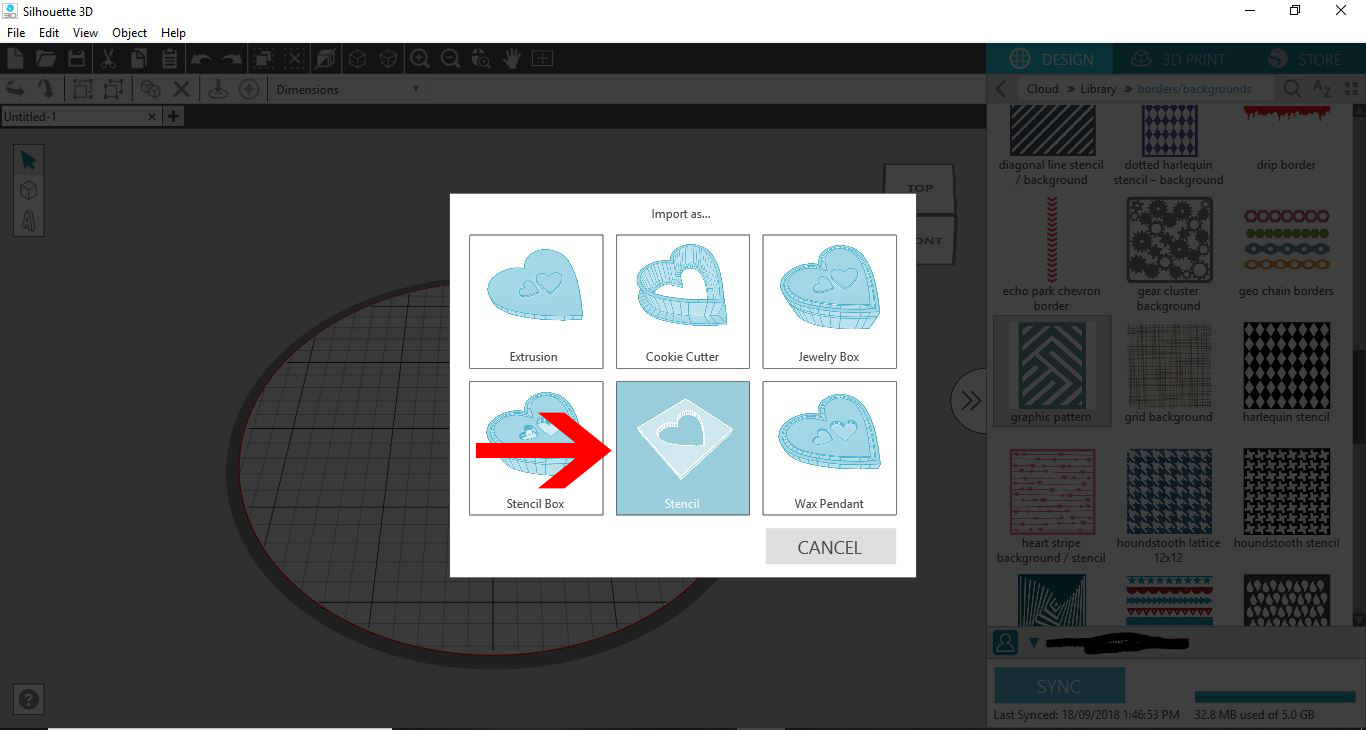1366x730 pixels.
Task: Click the Cut scissors icon
Action: tap(108, 59)
